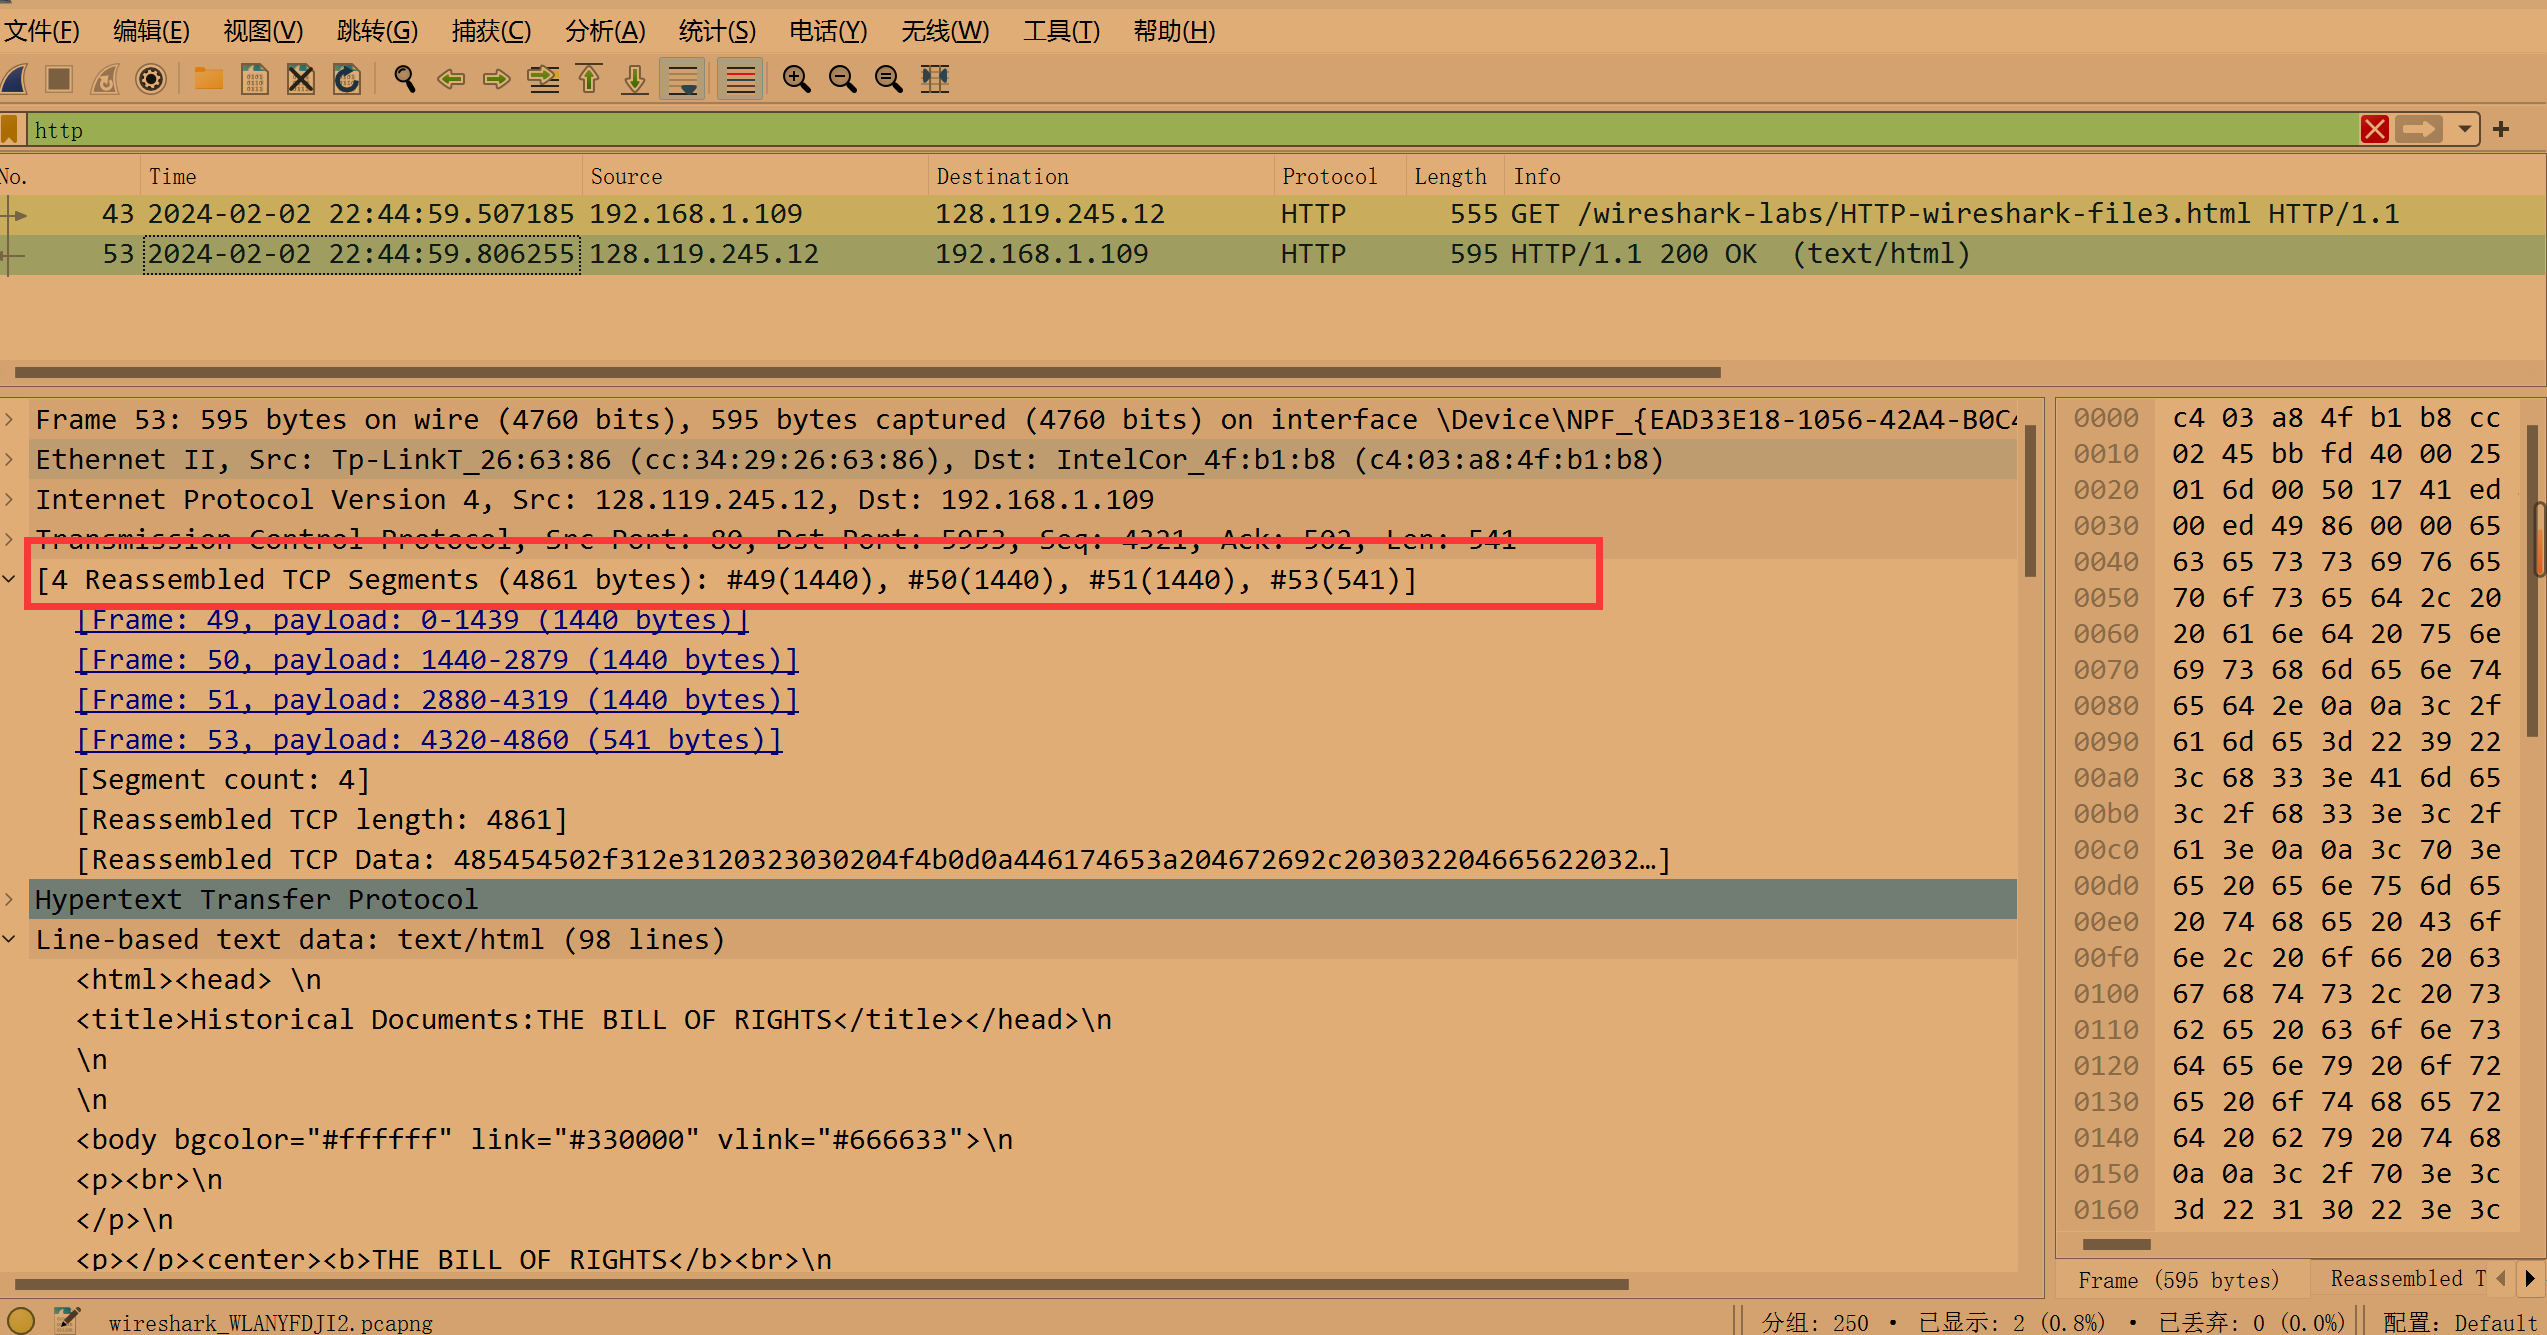Clear the display filter with red X
Viewport: 2547px width, 1335px height.
pyautogui.click(x=2375, y=129)
